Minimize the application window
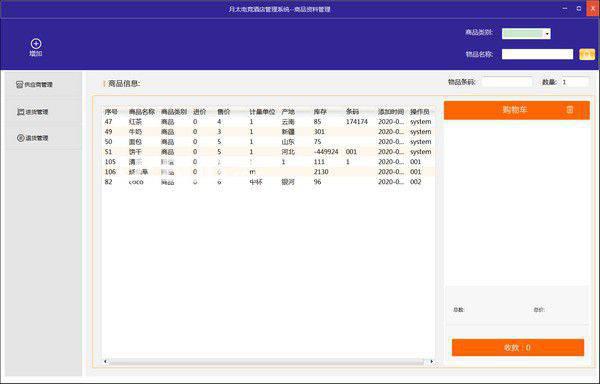600x384 pixels. tap(565, 8)
